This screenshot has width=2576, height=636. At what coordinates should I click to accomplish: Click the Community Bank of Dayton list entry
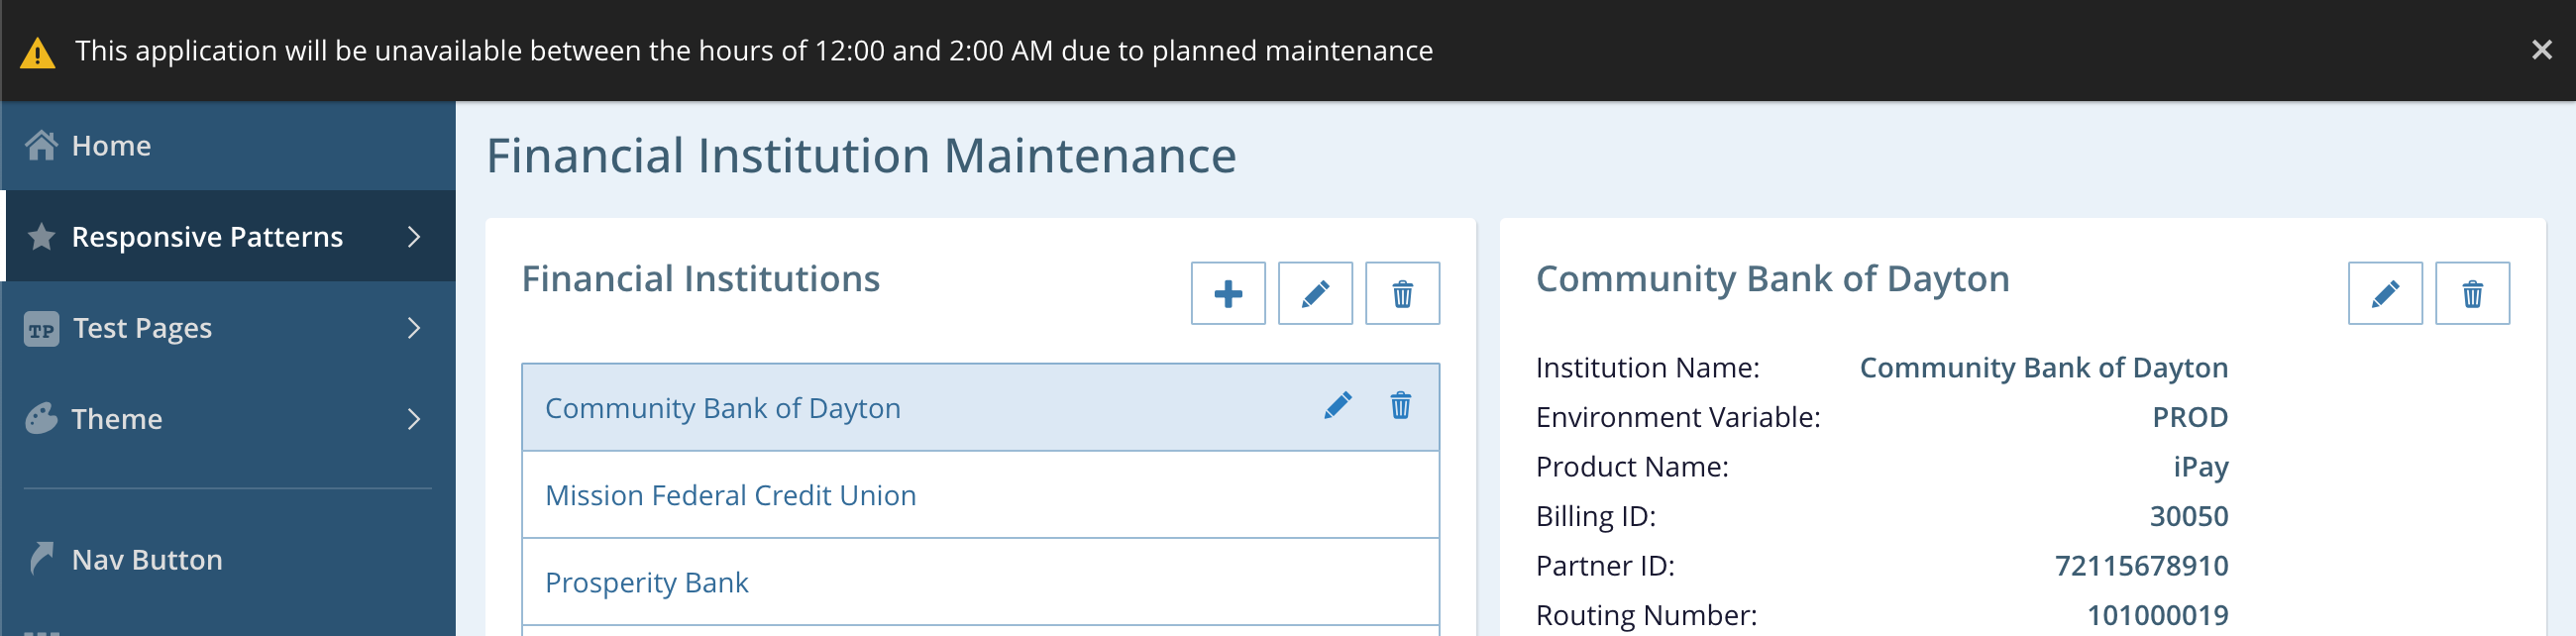[x=722, y=408]
